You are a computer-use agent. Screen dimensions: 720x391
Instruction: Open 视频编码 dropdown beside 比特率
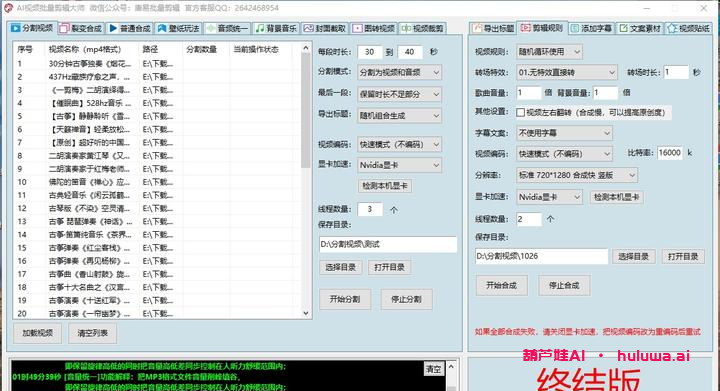point(564,154)
